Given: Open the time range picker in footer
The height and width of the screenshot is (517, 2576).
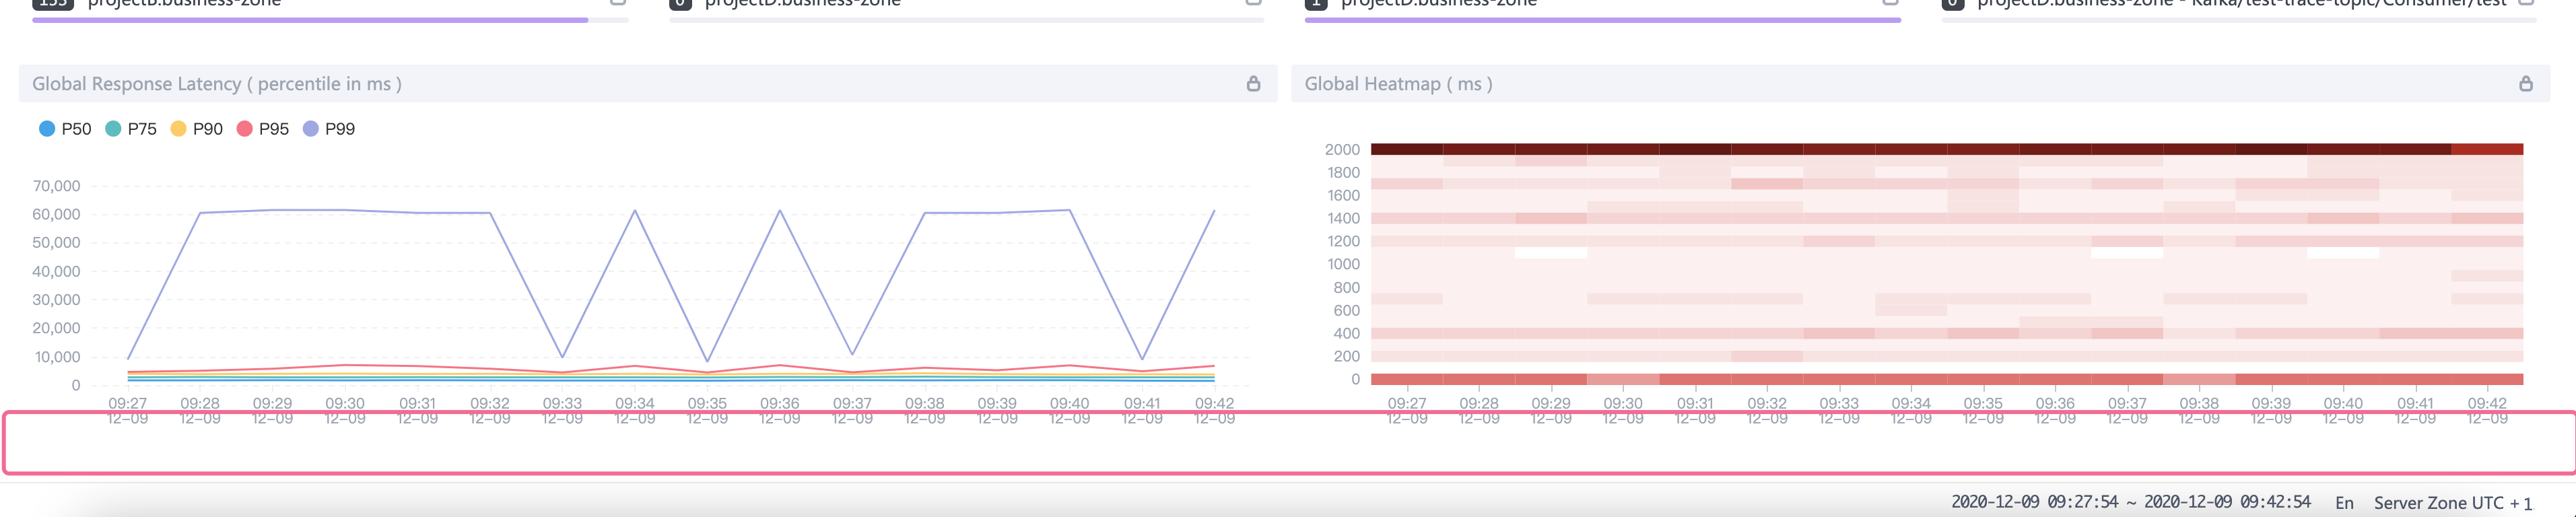Looking at the screenshot, I should (2131, 502).
